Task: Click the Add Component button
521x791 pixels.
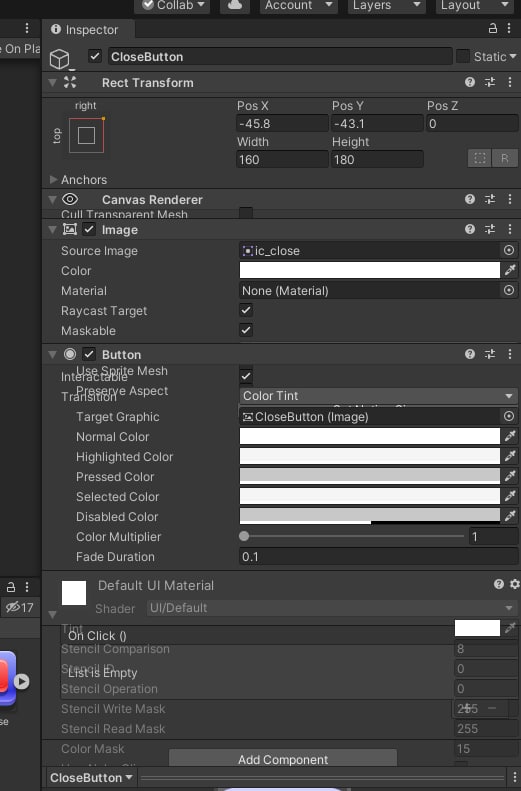Action: [283, 759]
